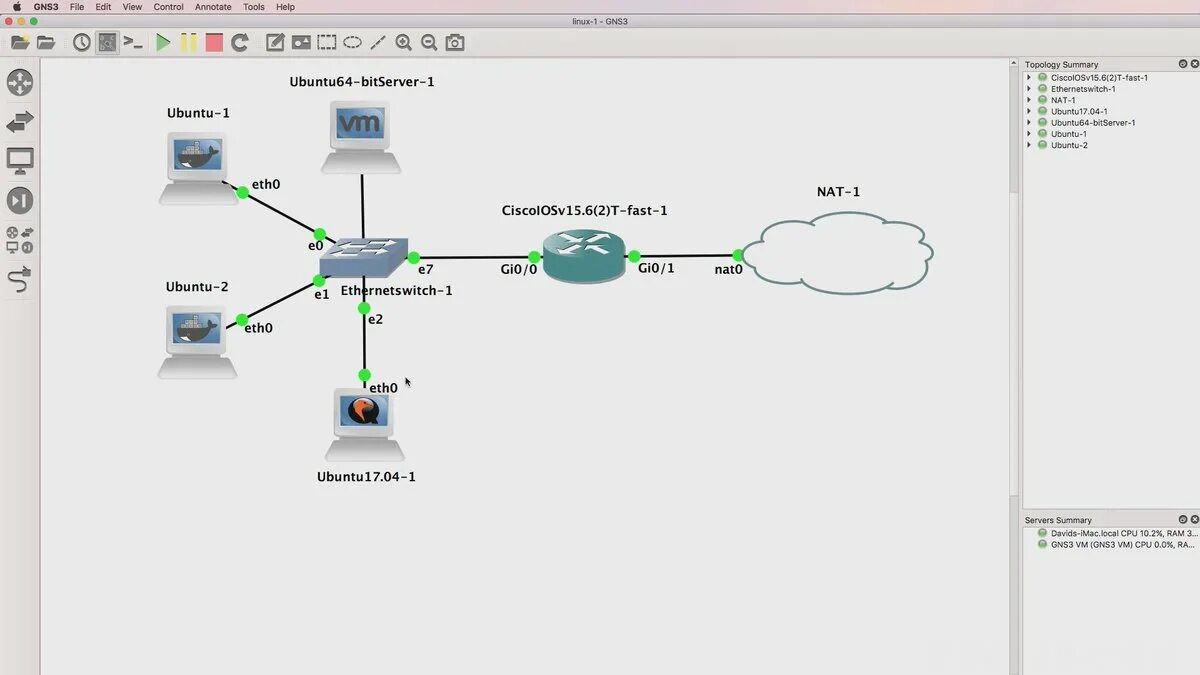1200x675 pixels.
Task: Undock the Topology Summary panel
Action: [x=1183, y=64]
